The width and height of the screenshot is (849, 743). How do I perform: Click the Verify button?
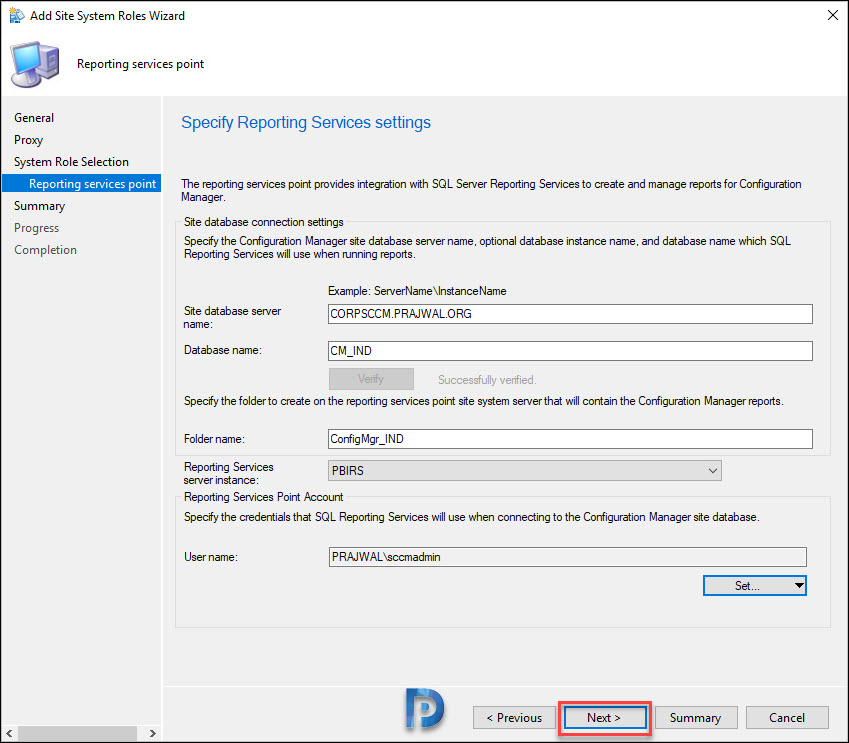pos(371,379)
